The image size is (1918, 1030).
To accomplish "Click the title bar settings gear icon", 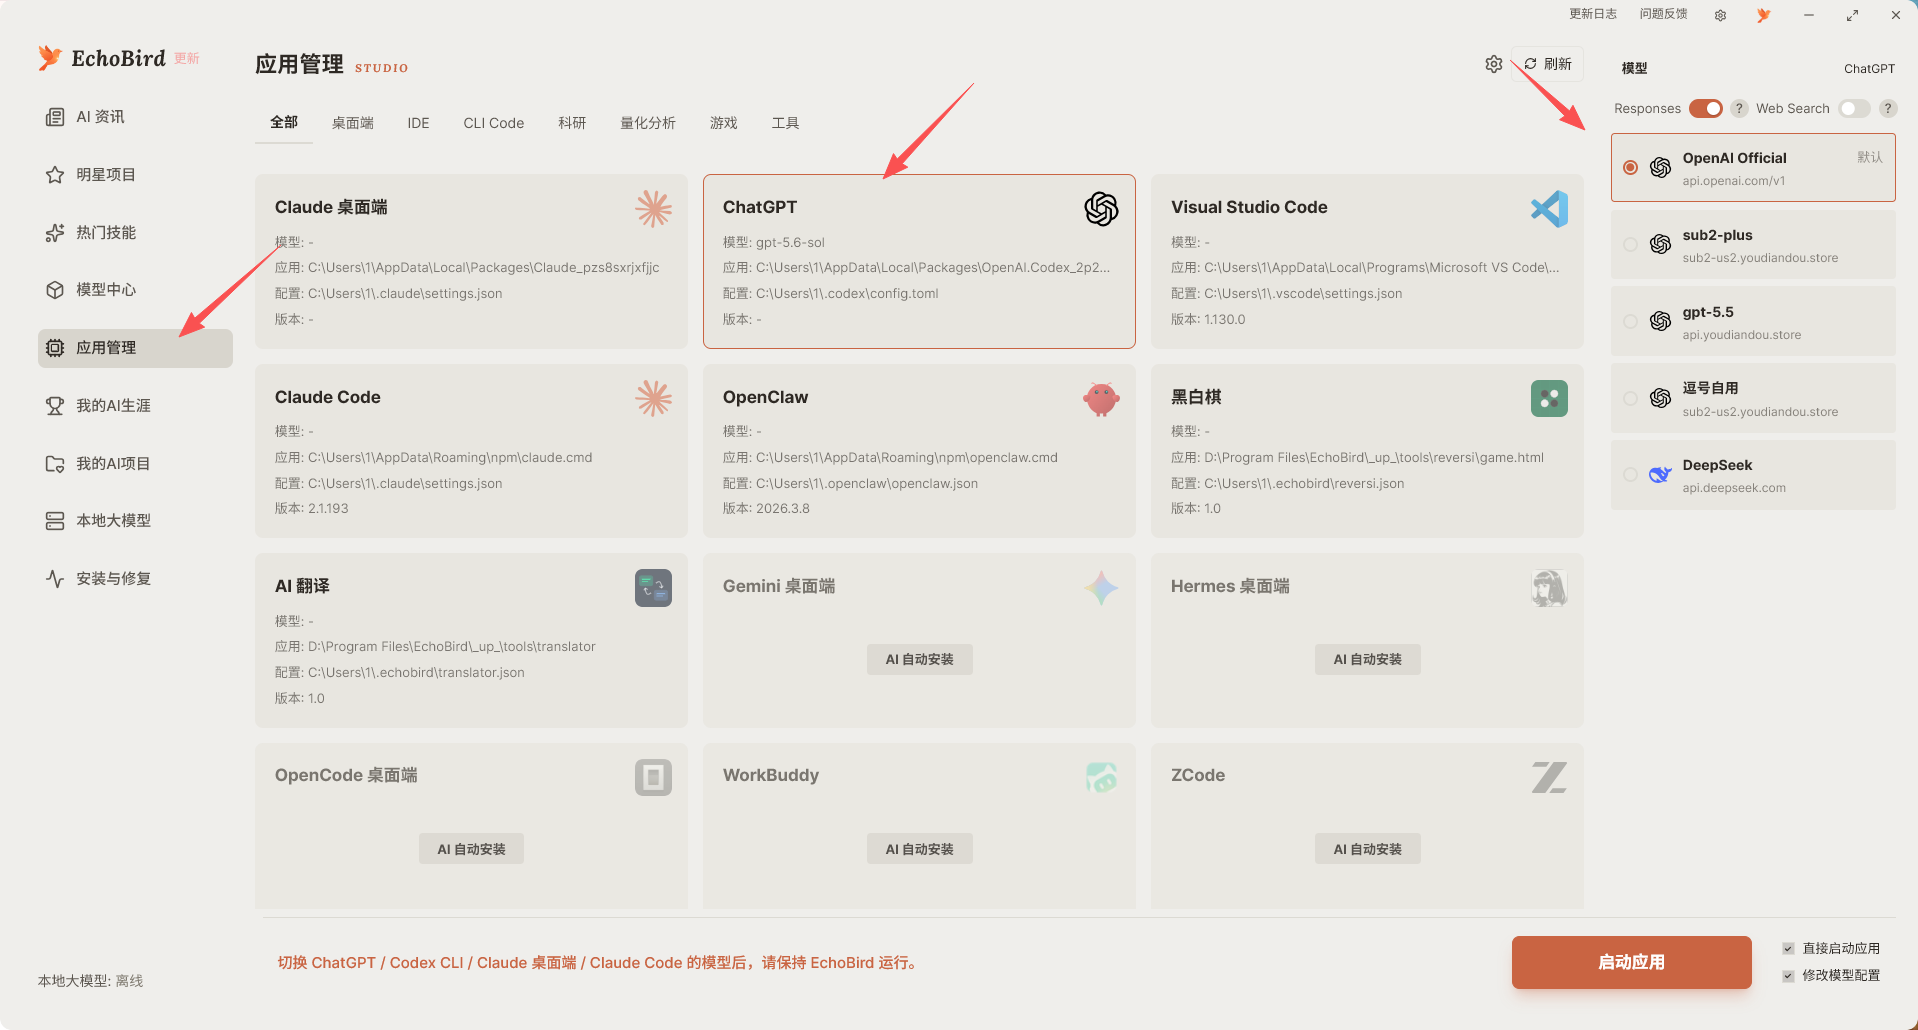I will tap(1720, 15).
